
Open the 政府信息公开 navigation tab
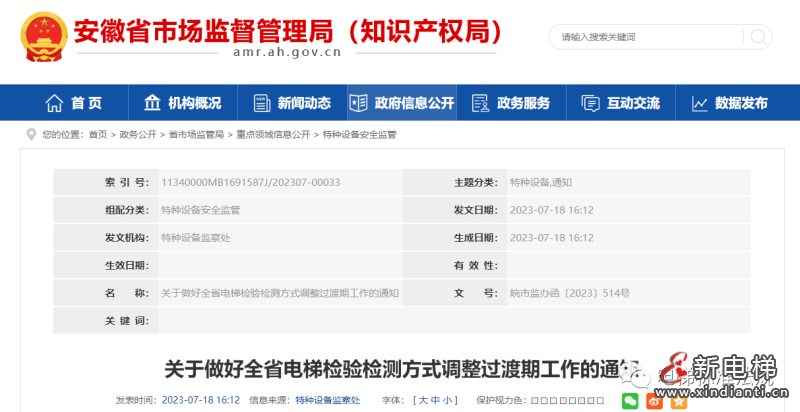pos(402,103)
